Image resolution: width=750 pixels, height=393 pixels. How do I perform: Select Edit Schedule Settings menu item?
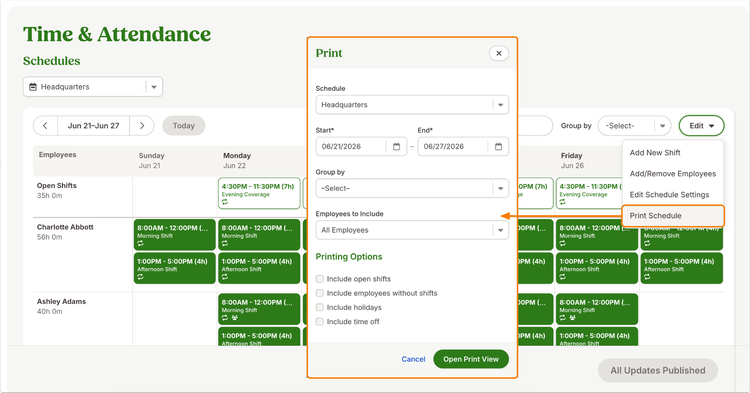pyautogui.click(x=669, y=195)
